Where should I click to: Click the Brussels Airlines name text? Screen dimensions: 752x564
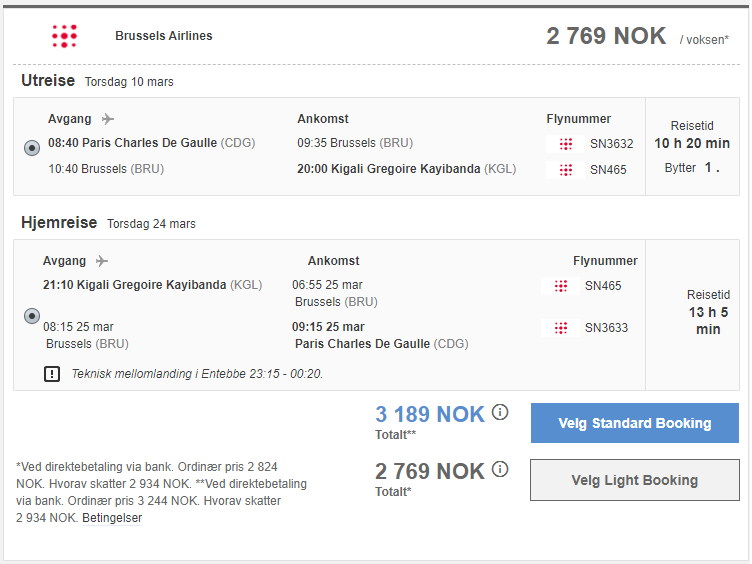pos(164,36)
